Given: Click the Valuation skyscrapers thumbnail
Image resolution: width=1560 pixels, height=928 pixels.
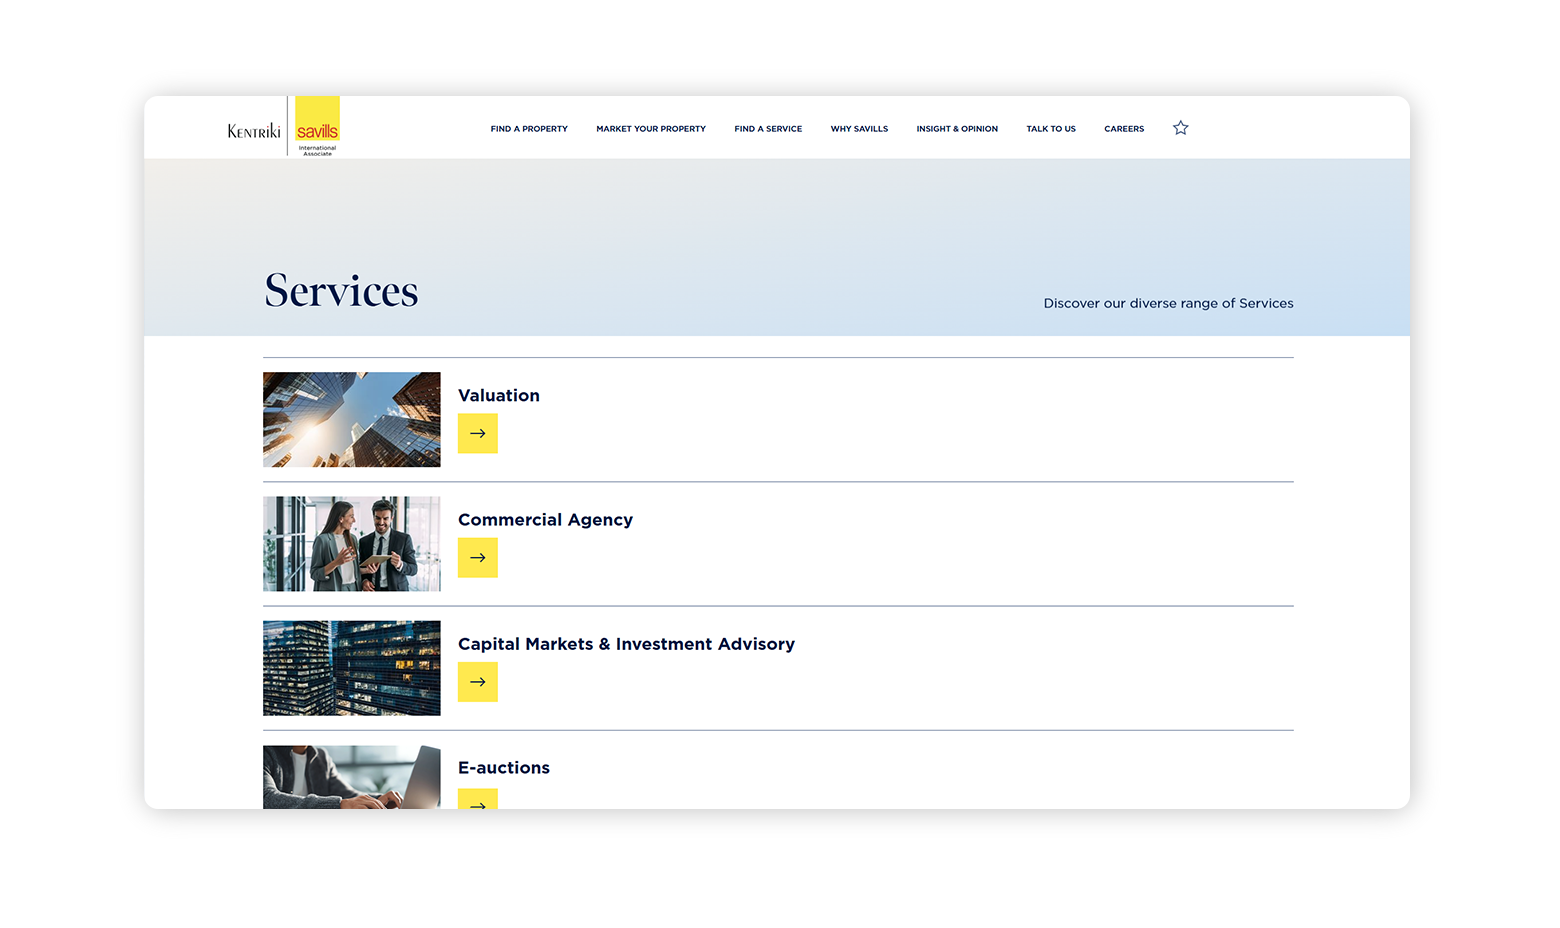Looking at the screenshot, I should (x=351, y=419).
